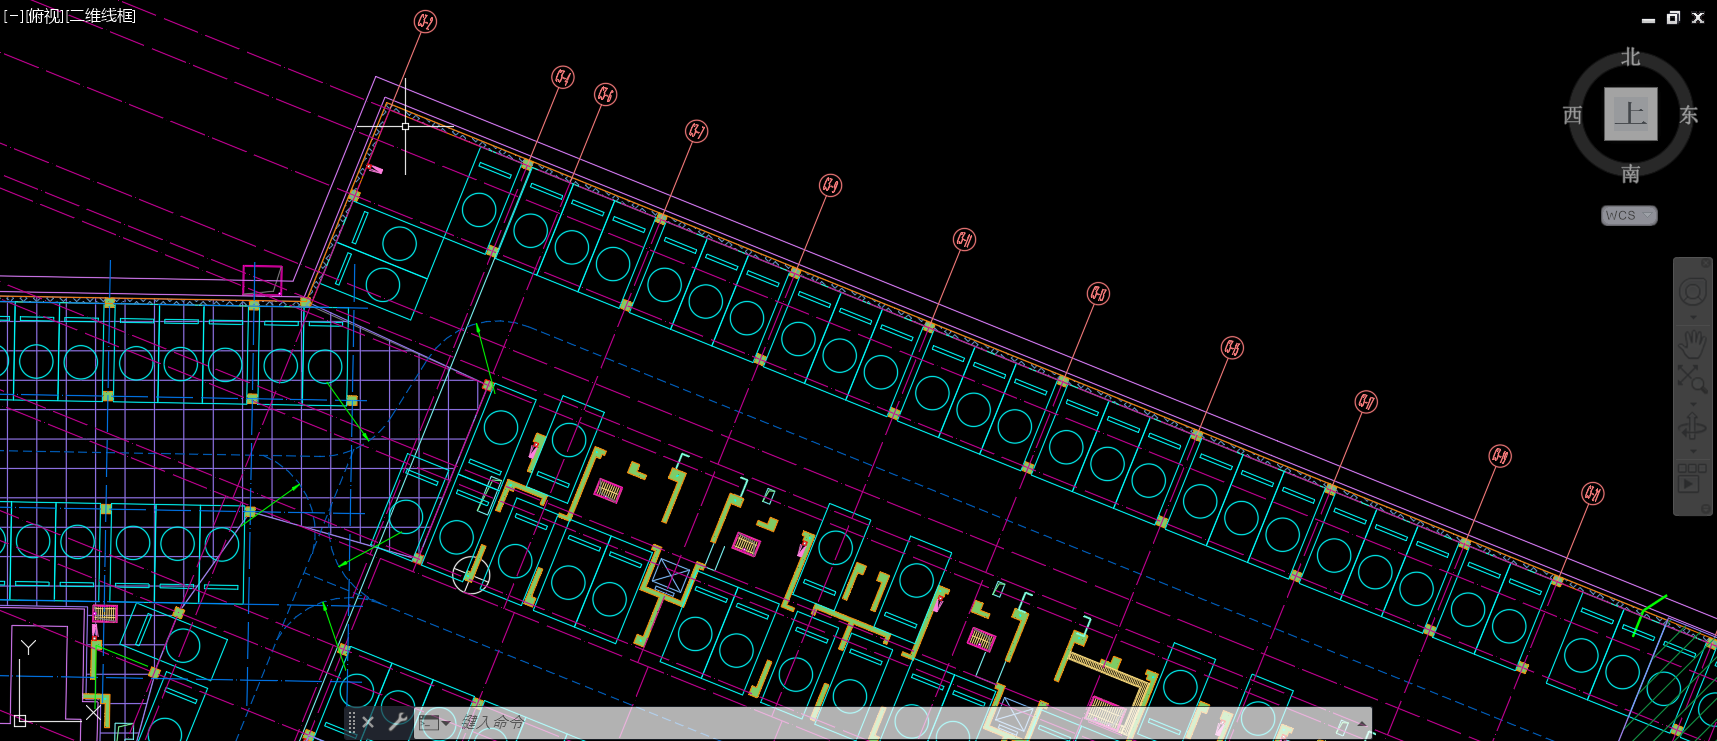Click the 北 direction on the ViewCube
This screenshot has height=741, width=1717.
[x=1631, y=57]
